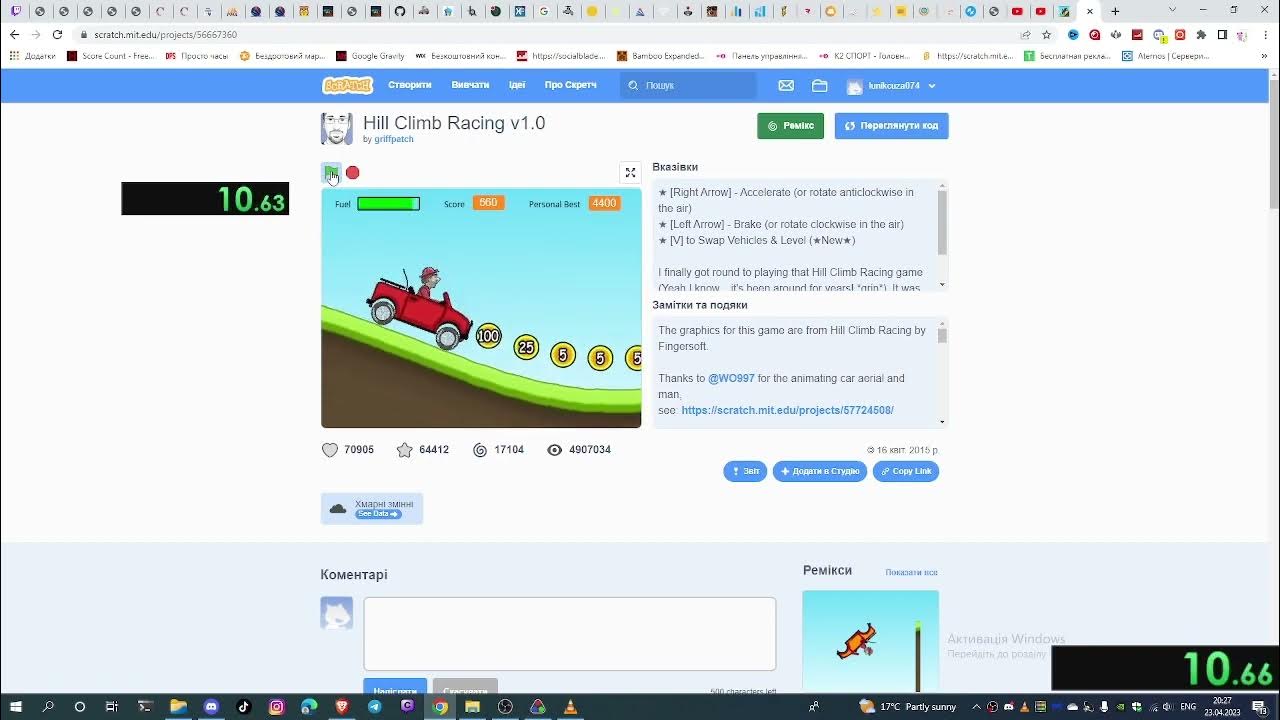Screen dimensions: 1280x720
Task: Open the Google Gravity bookmark
Action: [x=370, y=56]
